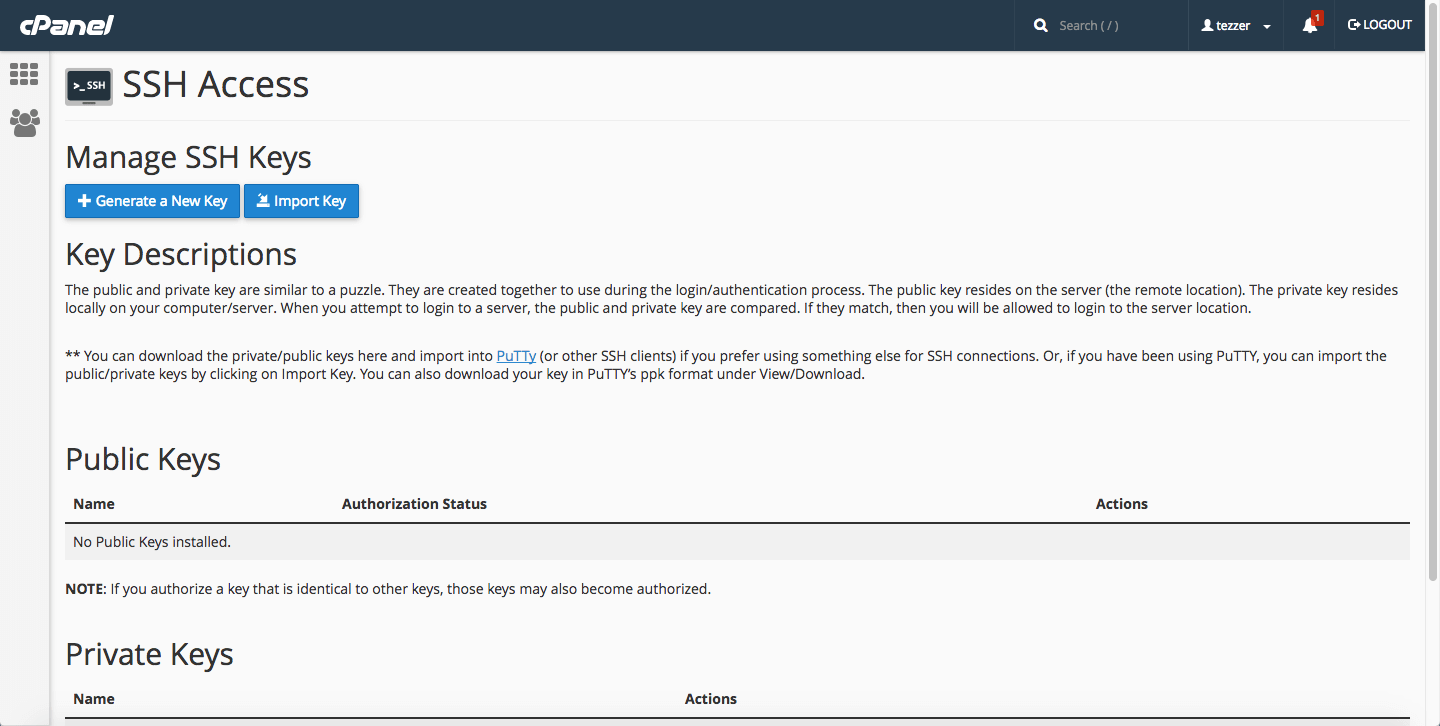Viewport: 1440px width, 726px height.
Task: Open the notifications bell
Action: coord(1310,25)
